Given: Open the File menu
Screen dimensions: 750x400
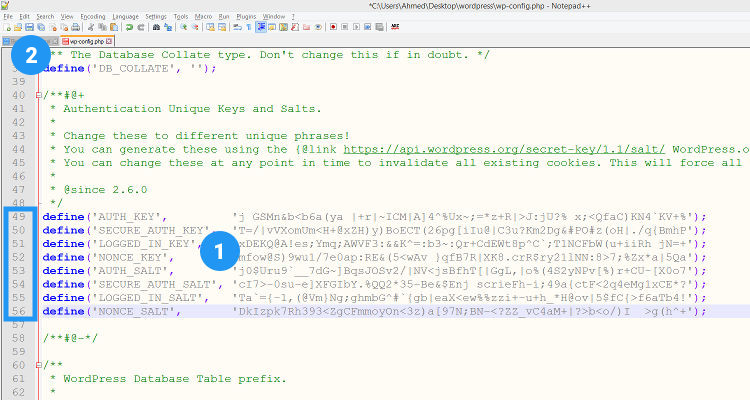Looking at the screenshot, I should (8, 17).
